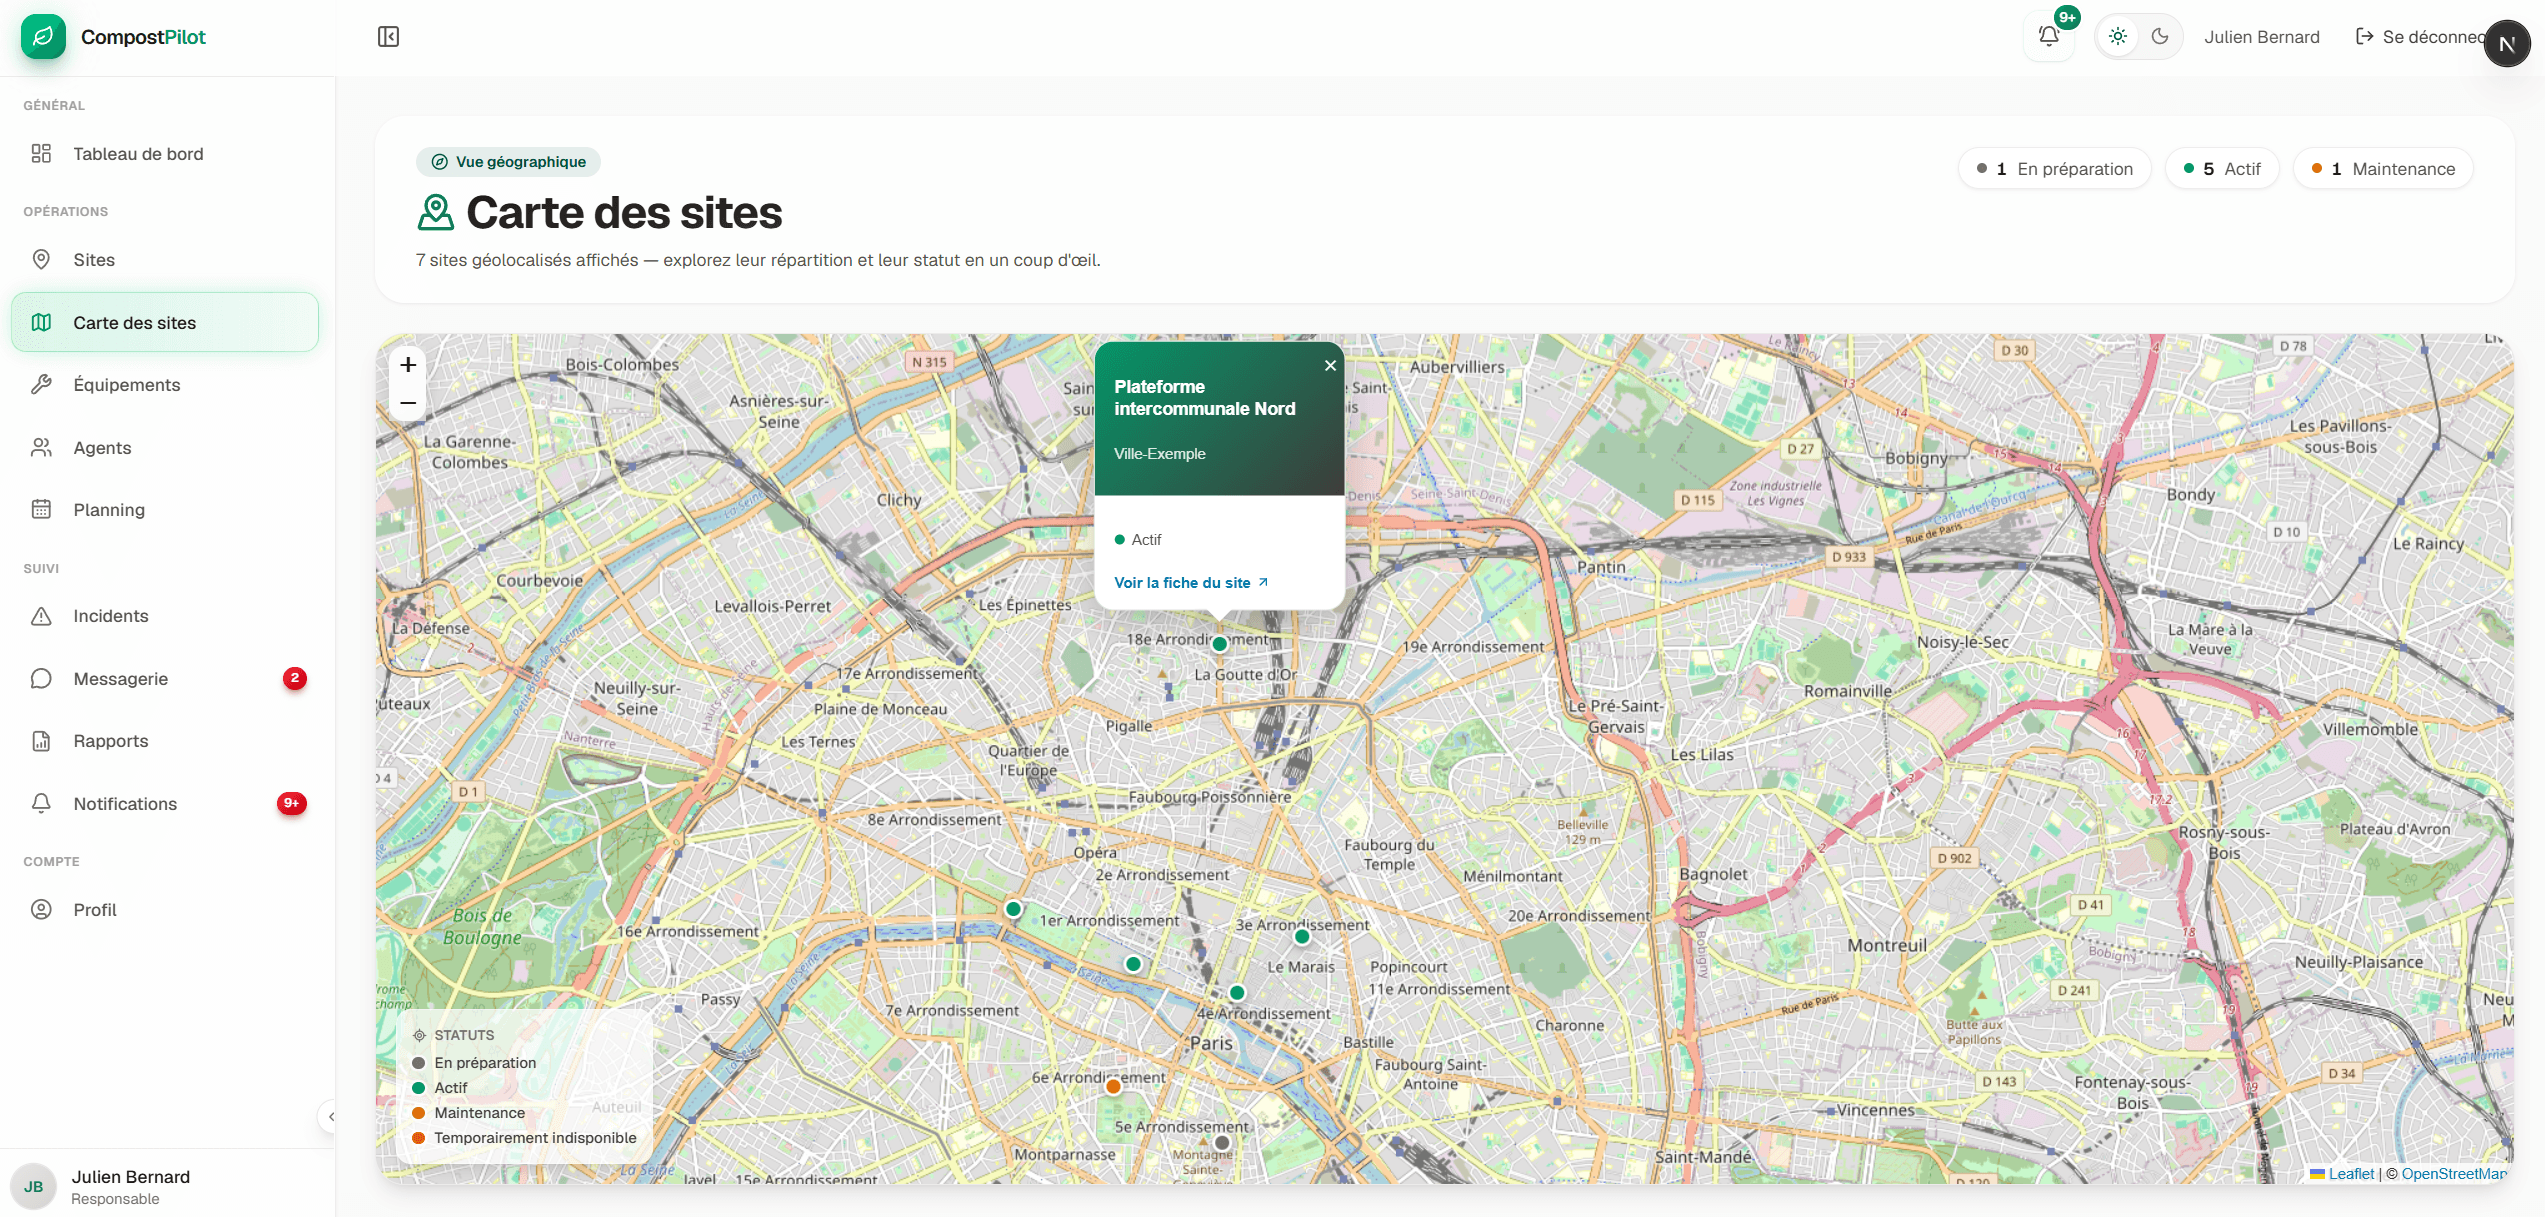Click grey marker near 5e Arrondissement
Viewport: 2545px width, 1217px height.
coord(1222,1143)
